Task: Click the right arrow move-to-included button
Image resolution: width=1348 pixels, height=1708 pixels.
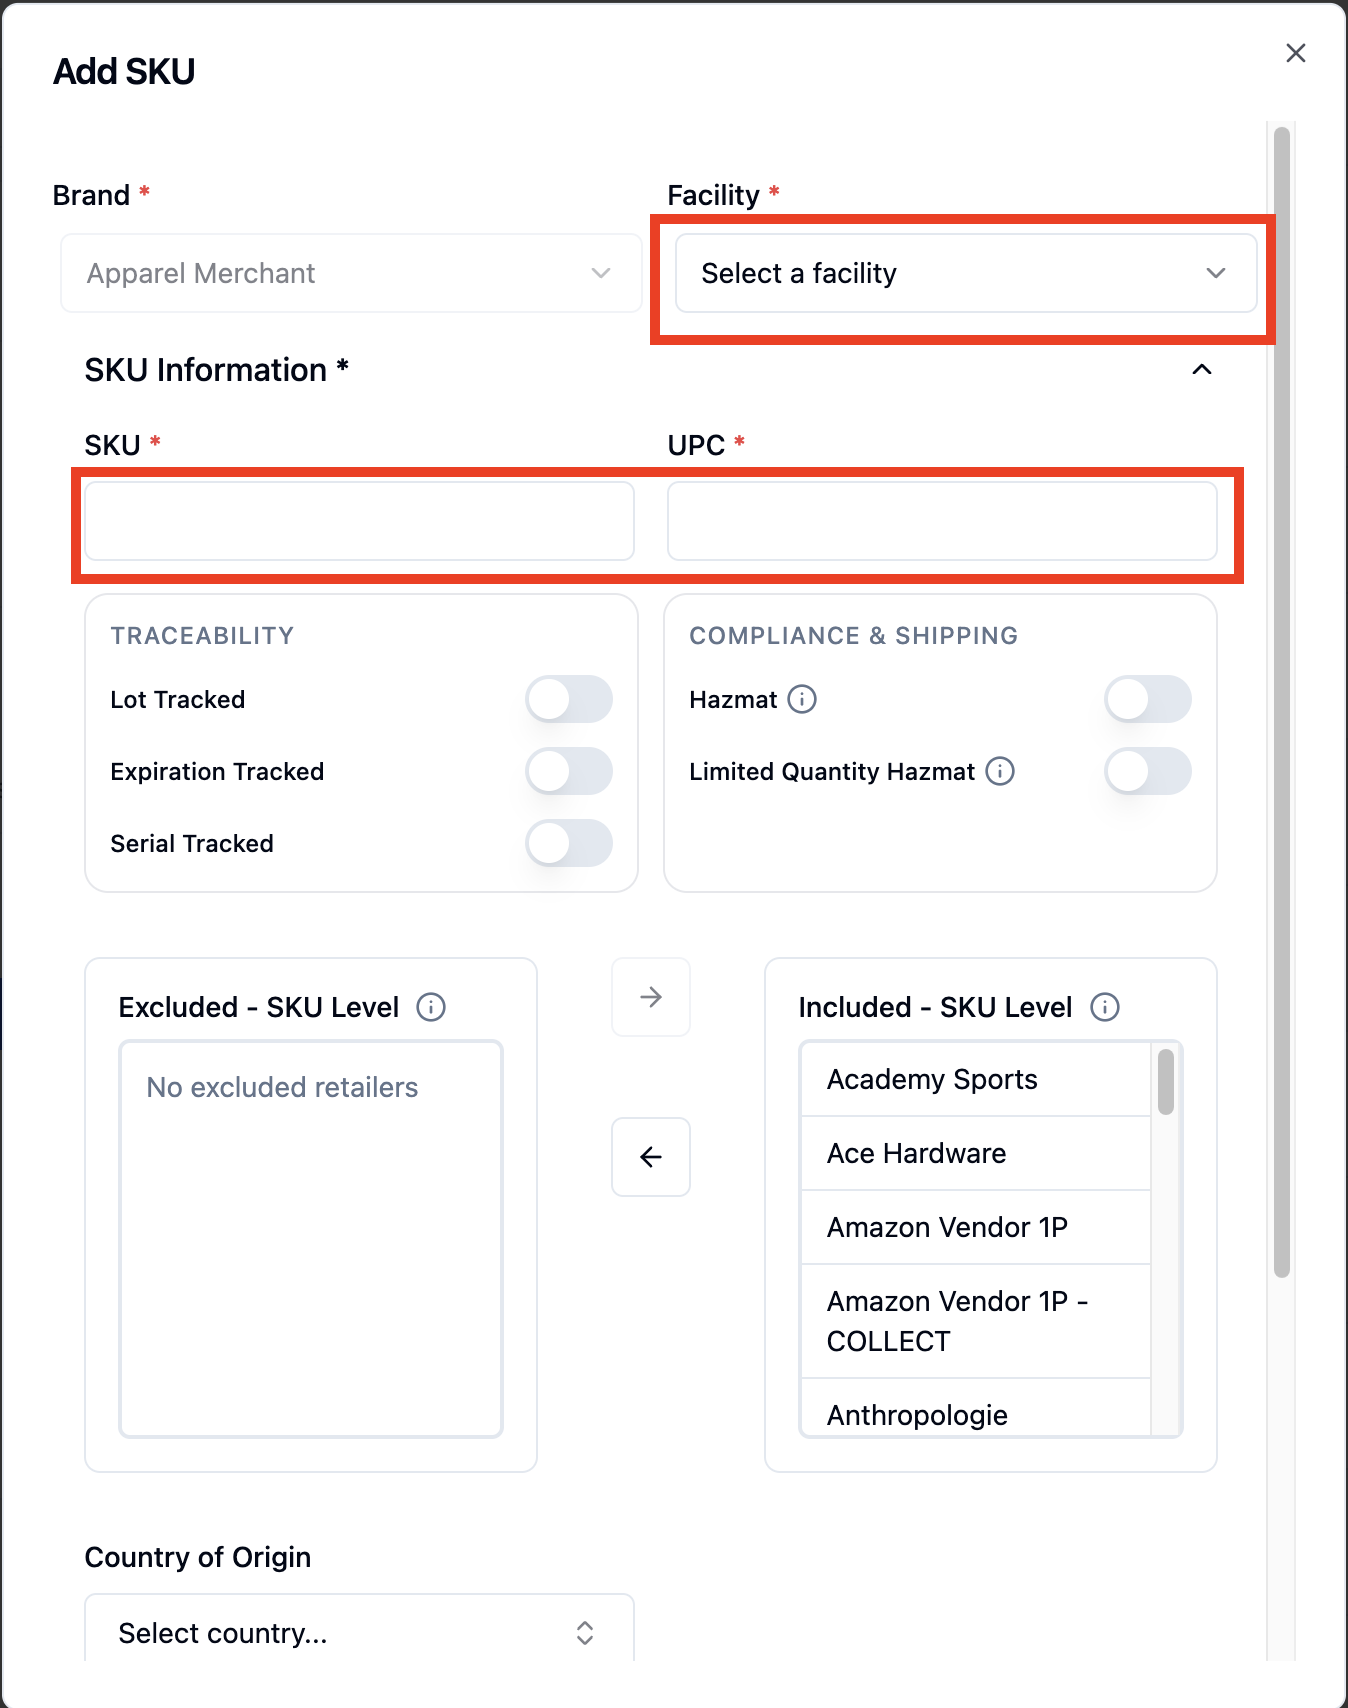Action: coord(651,997)
